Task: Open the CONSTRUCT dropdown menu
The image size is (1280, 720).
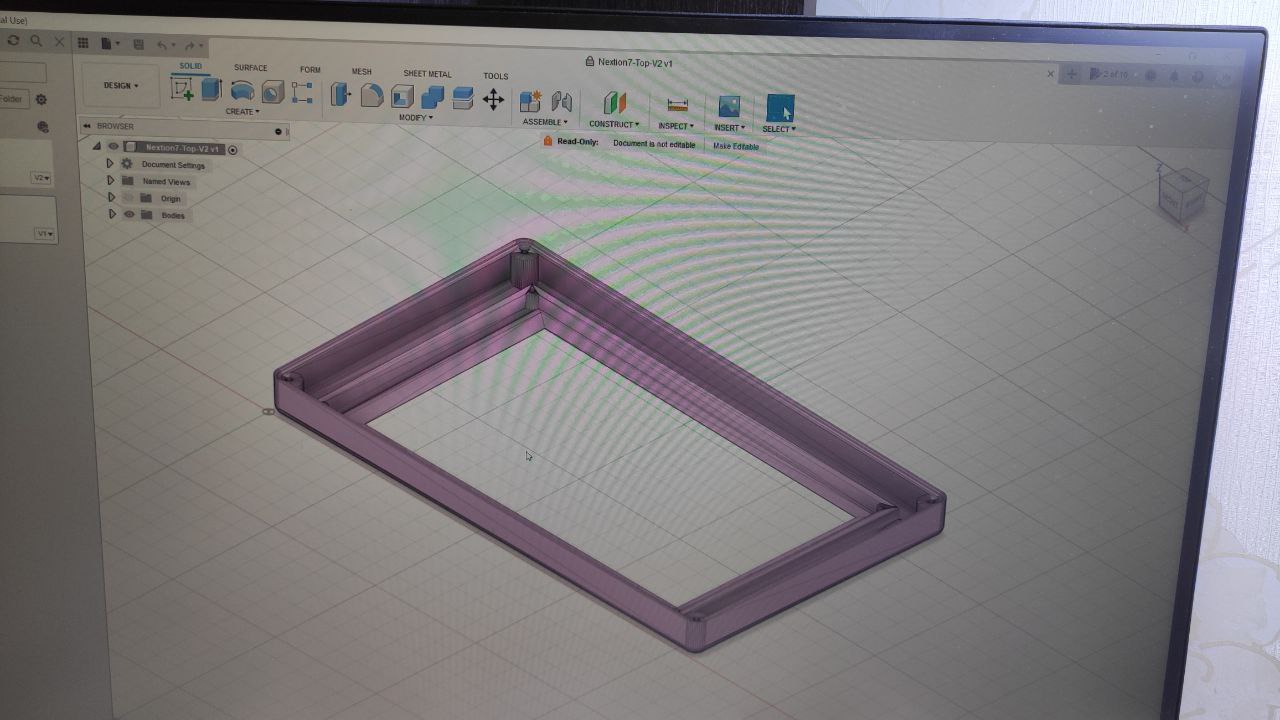Action: click(x=614, y=124)
